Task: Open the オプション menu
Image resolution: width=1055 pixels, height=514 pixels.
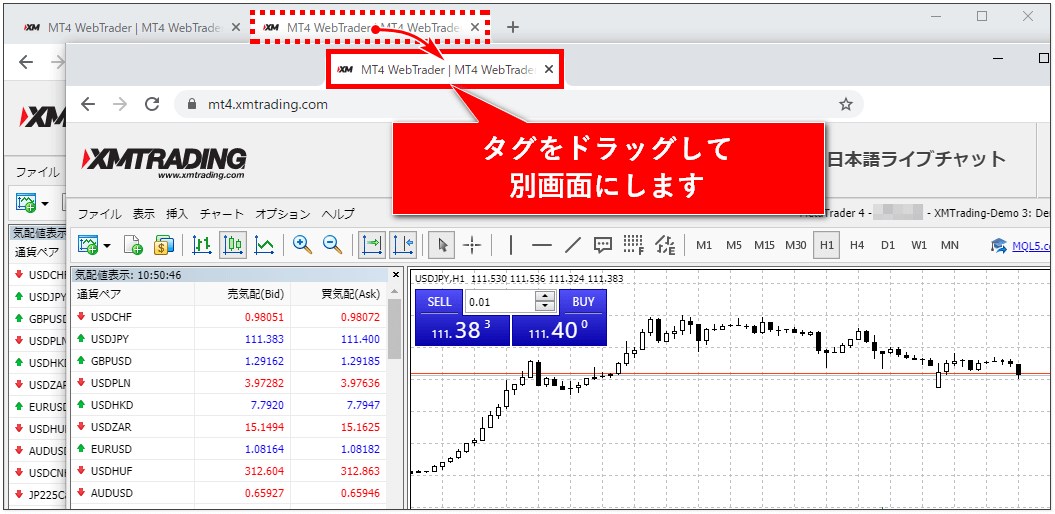Action: pyautogui.click(x=283, y=215)
